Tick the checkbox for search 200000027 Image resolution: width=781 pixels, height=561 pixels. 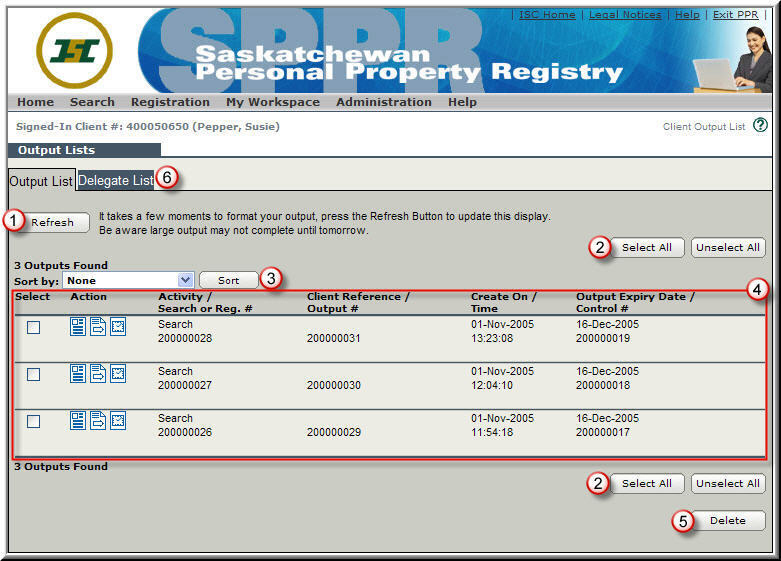coord(33,374)
